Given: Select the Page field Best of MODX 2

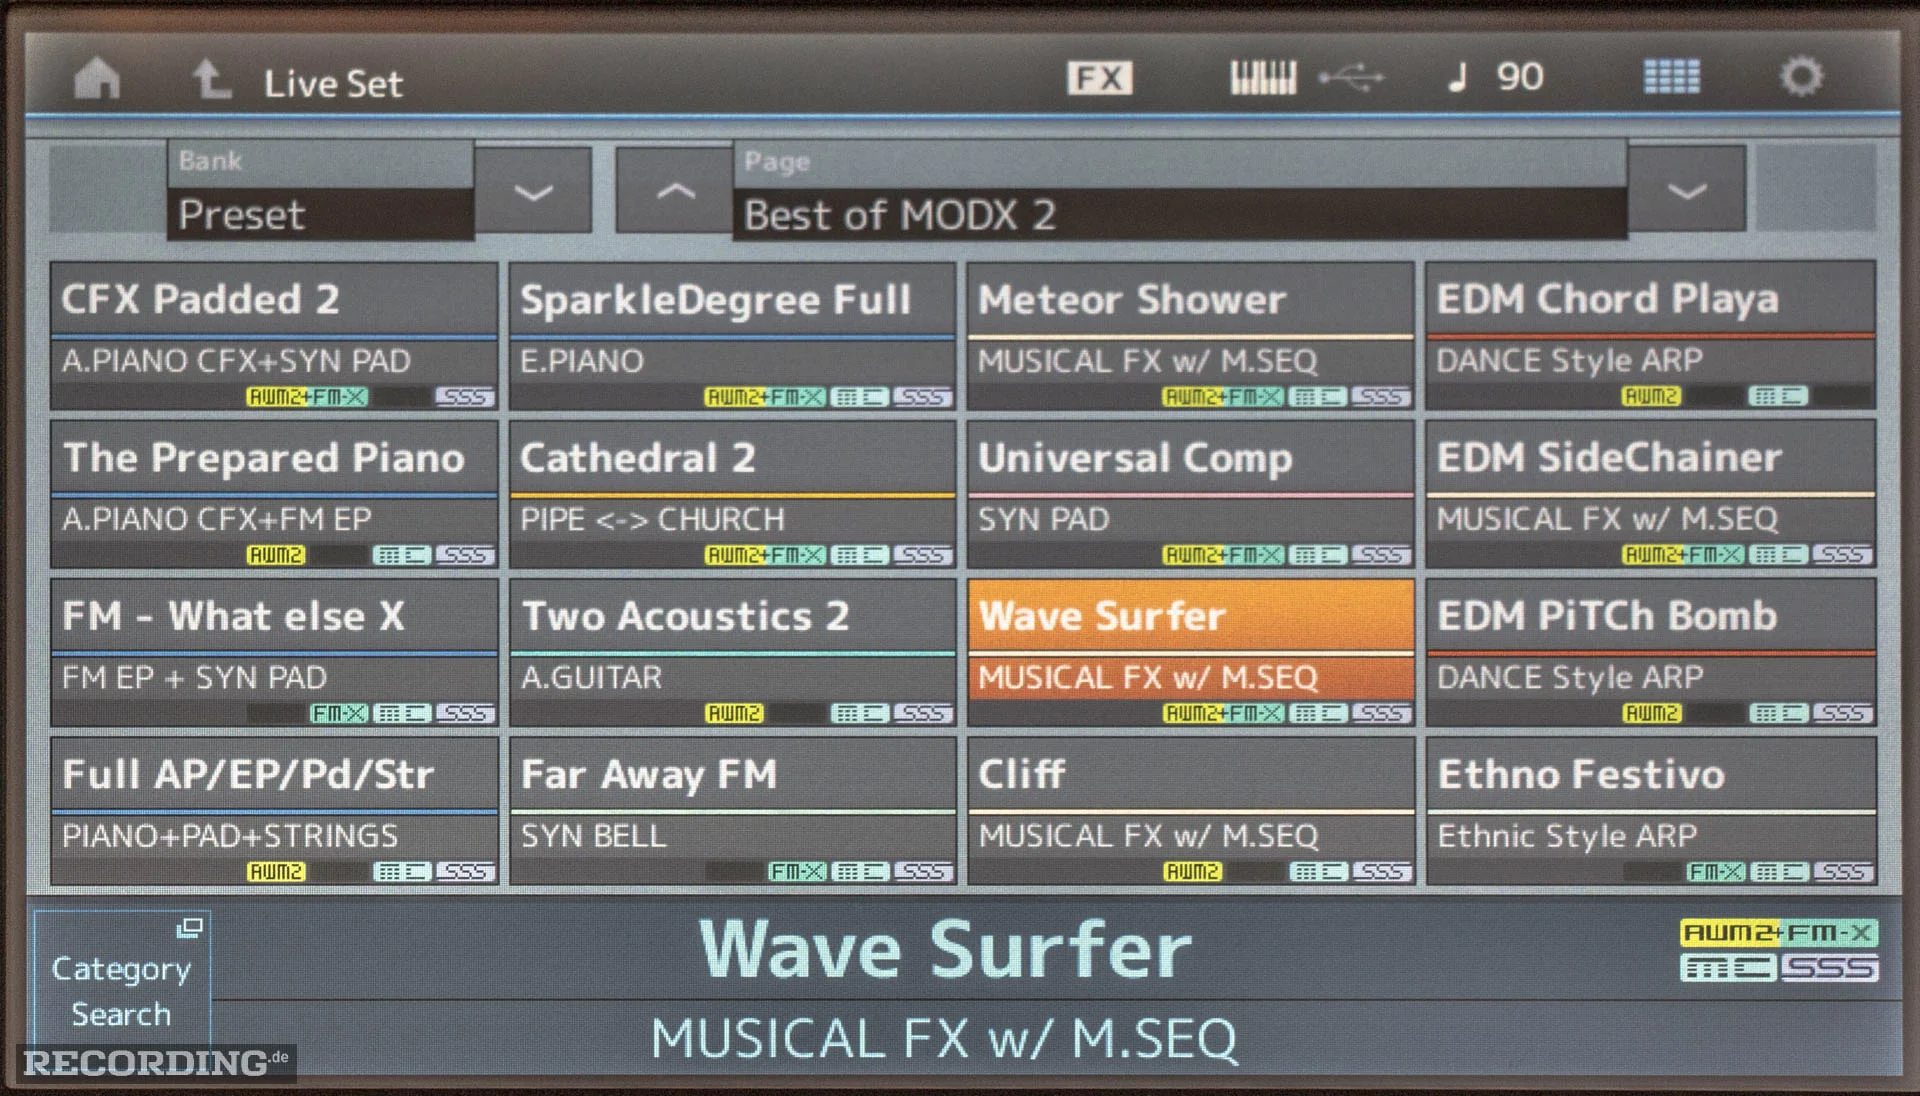Looking at the screenshot, I should click(x=1180, y=190).
